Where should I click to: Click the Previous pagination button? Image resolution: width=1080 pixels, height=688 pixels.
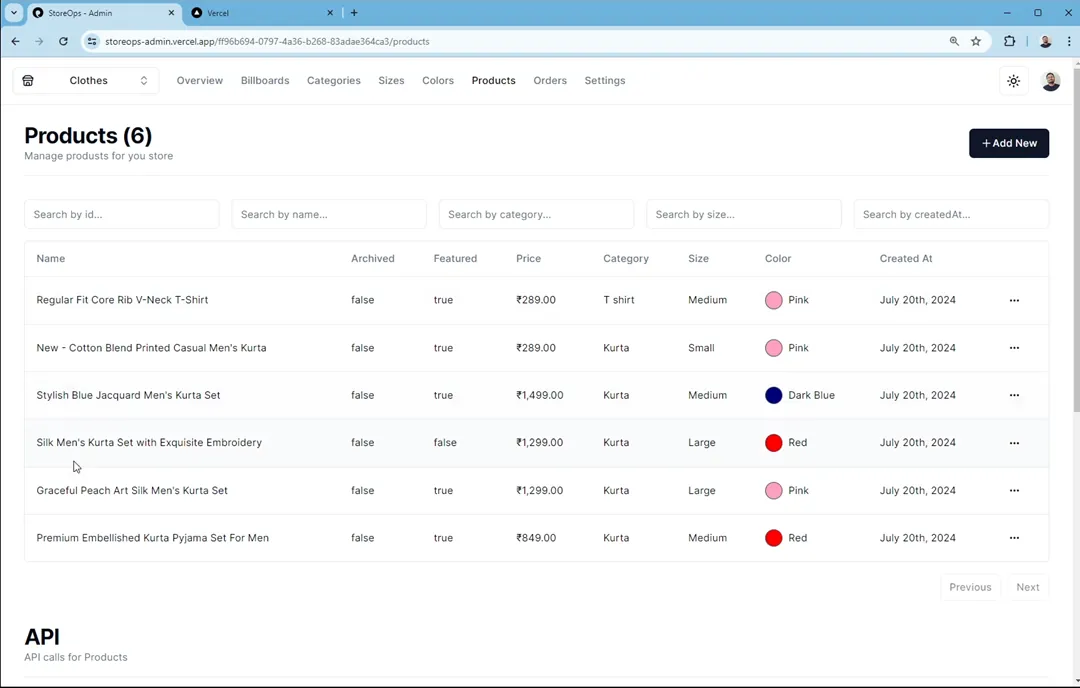[970, 587]
